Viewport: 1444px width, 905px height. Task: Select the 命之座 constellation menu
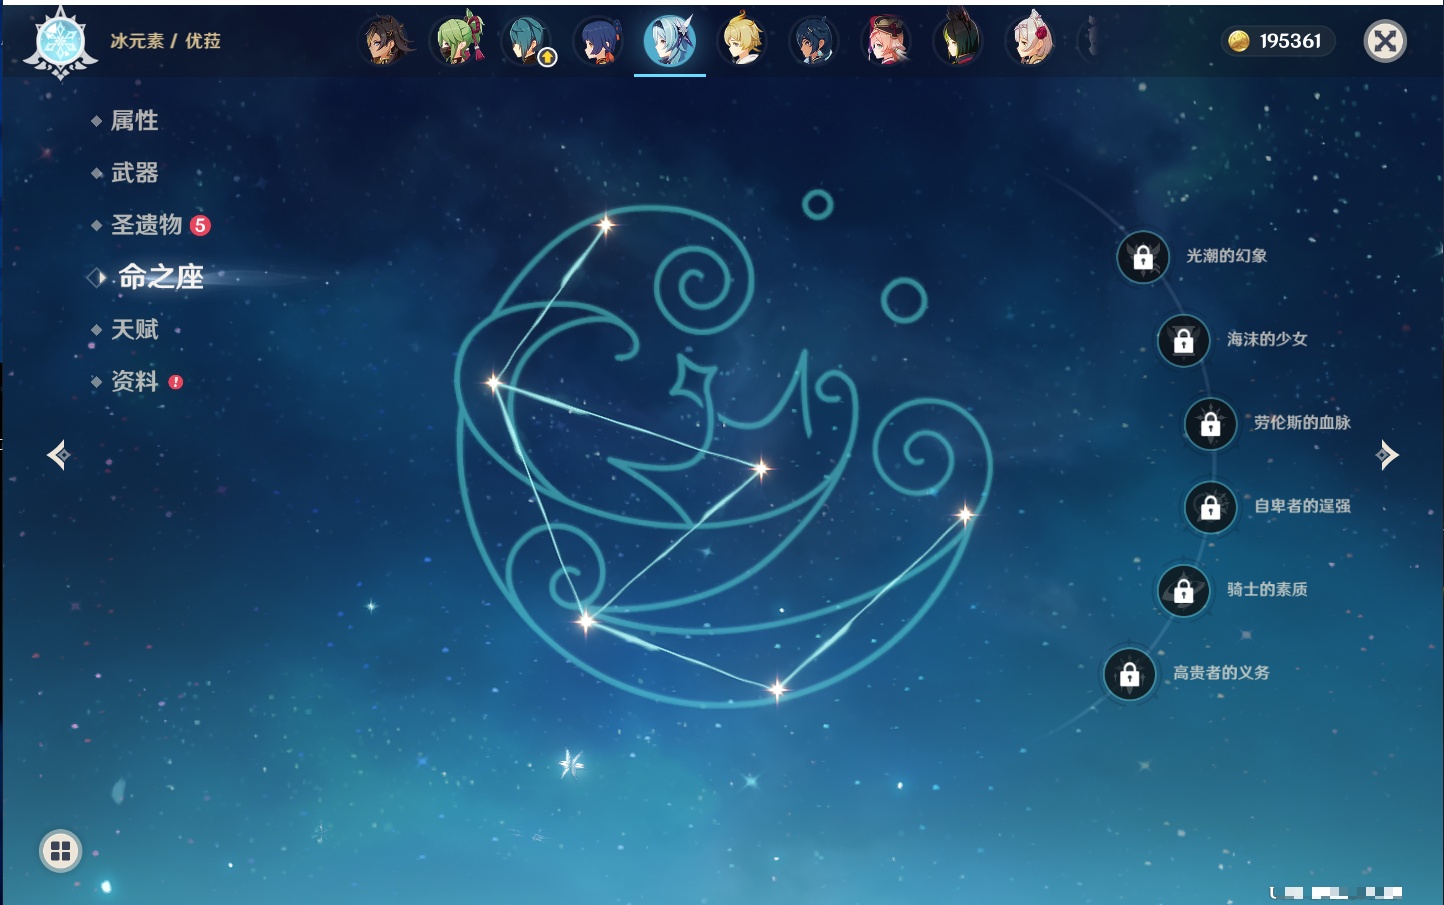click(x=160, y=277)
